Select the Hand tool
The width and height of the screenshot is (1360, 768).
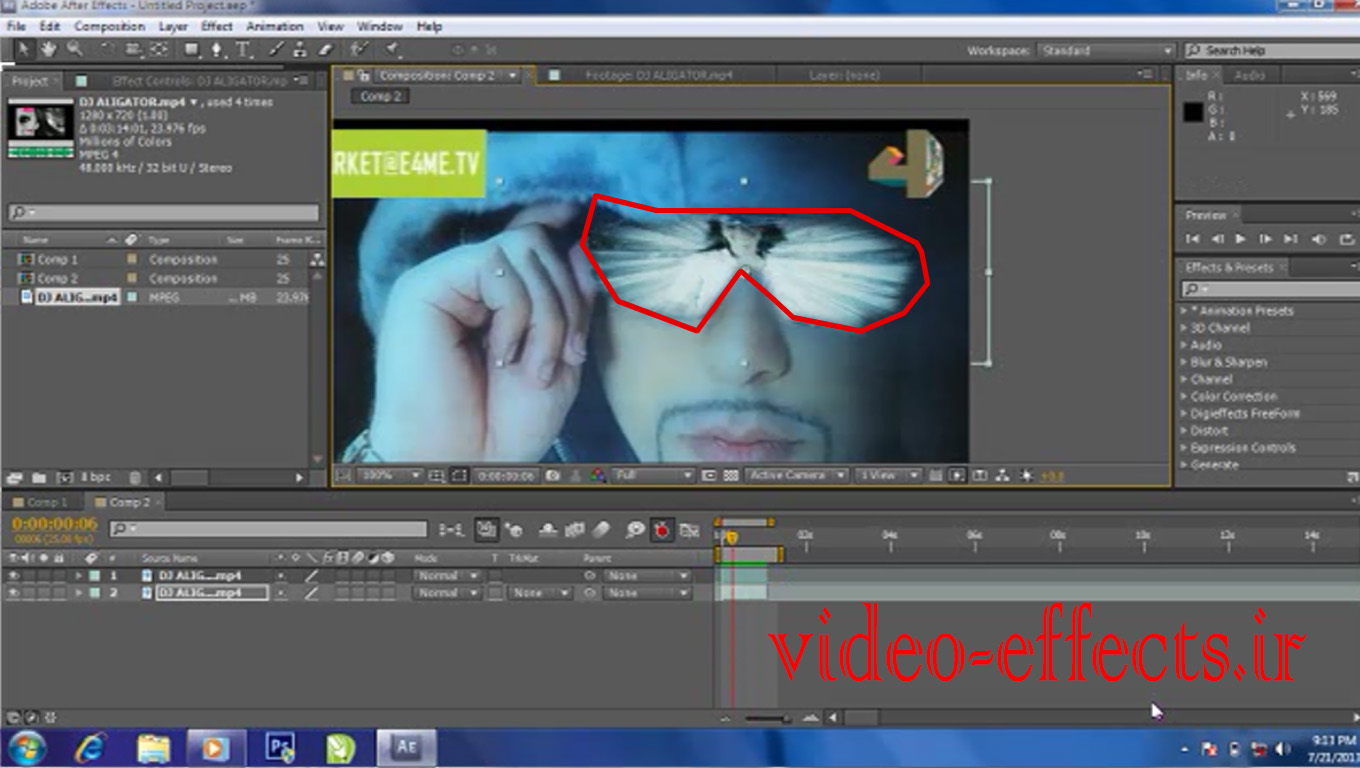pyautogui.click(x=48, y=49)
